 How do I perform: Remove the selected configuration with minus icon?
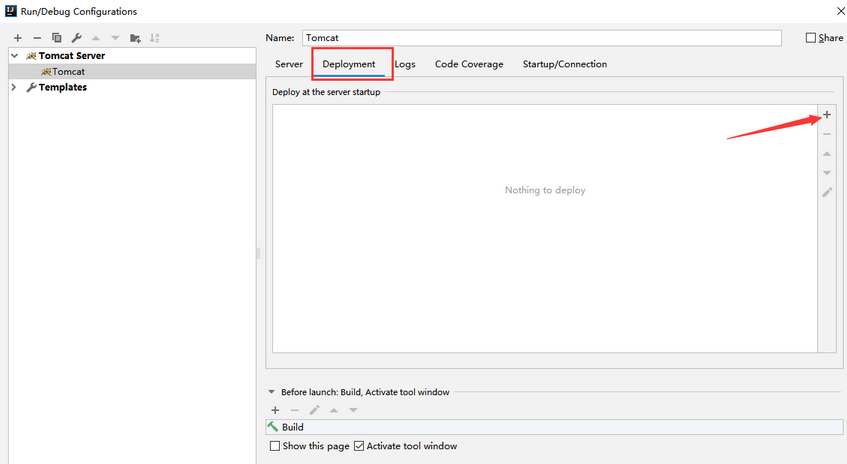point(37,38)
